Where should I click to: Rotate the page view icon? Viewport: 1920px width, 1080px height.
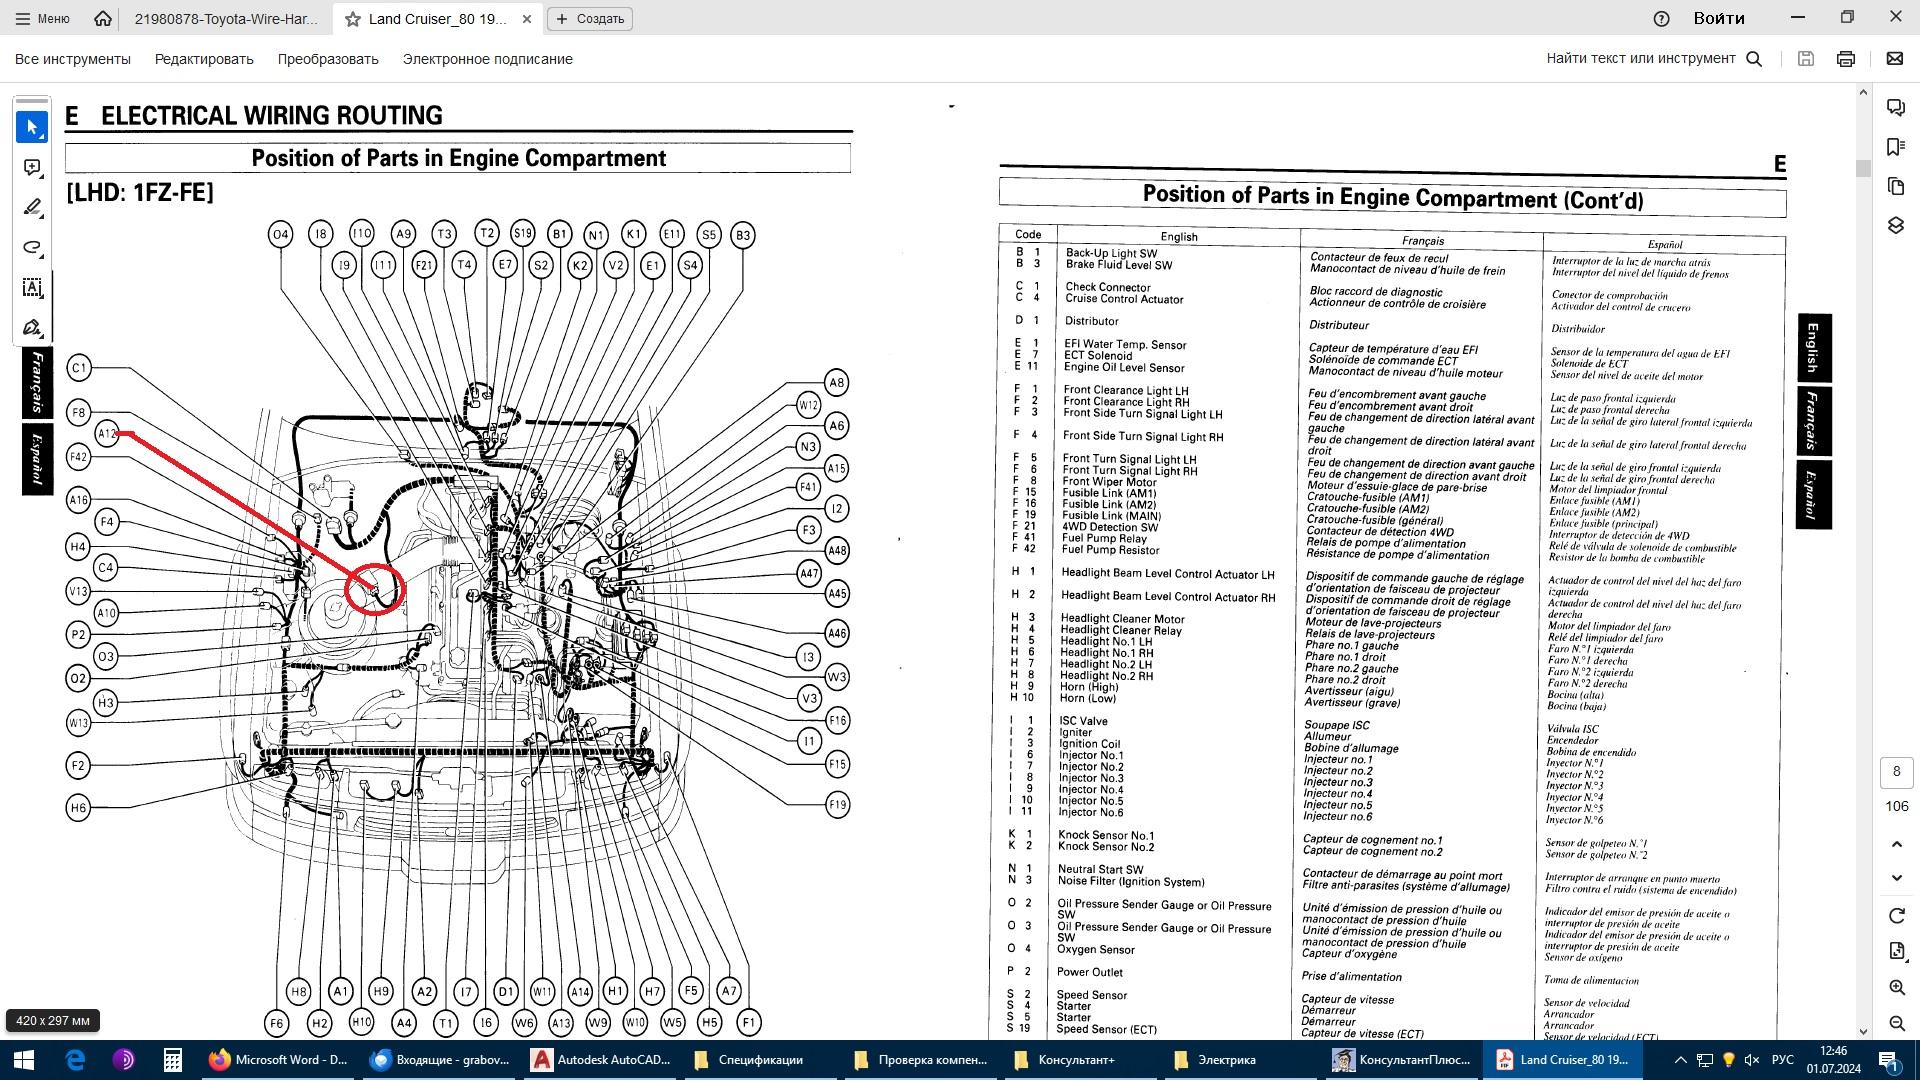(1896, 916)
